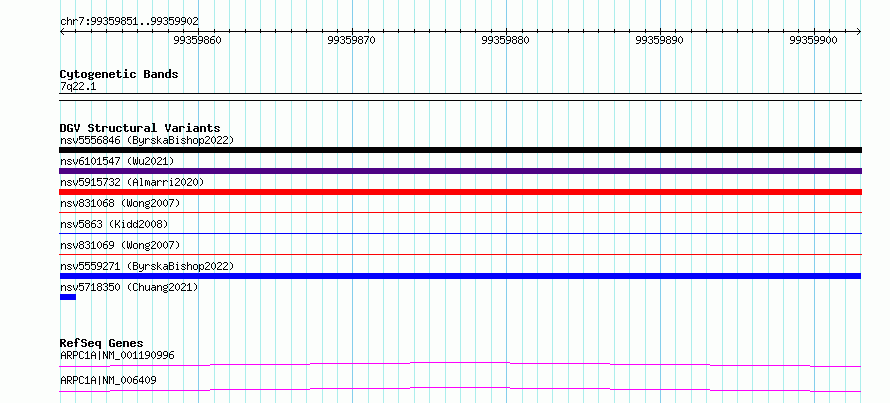Click the chr7:99359851..99359902 coordinate label
Viewport: 890px width, 403px height.
click(129, 21)
